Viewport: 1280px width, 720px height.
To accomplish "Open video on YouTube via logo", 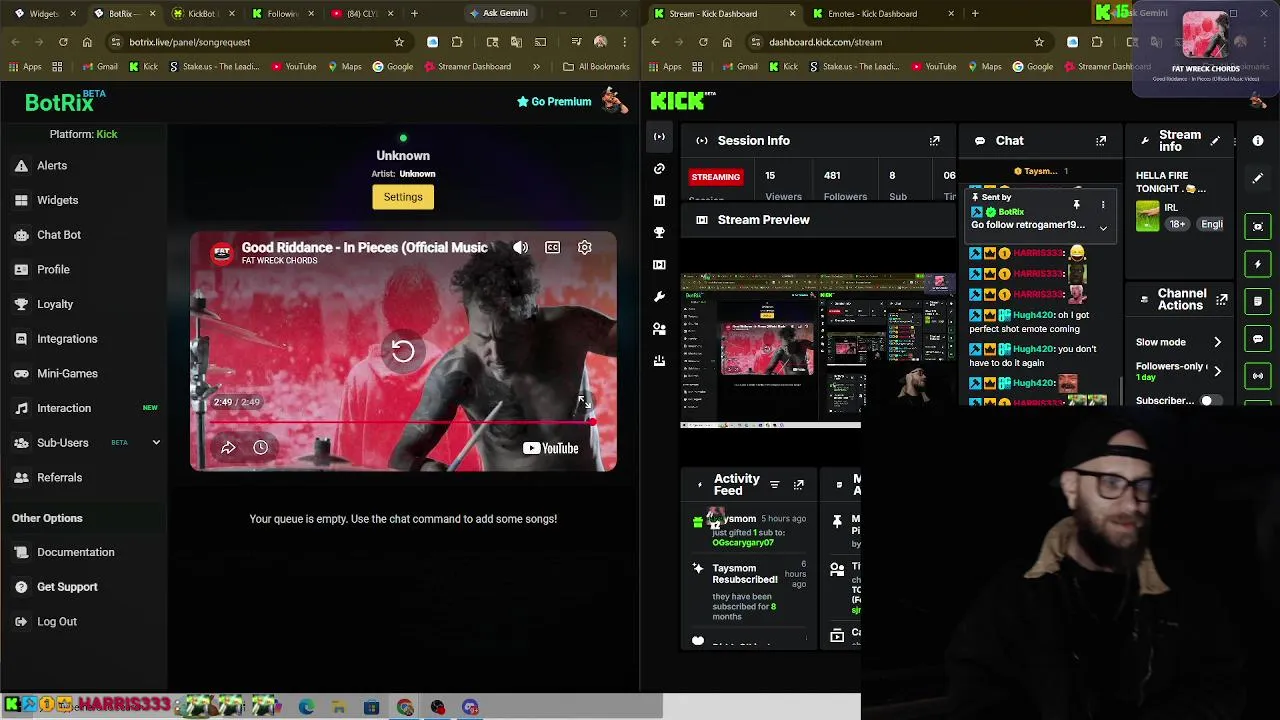I will pyautogui.click(x=550, y=448).
